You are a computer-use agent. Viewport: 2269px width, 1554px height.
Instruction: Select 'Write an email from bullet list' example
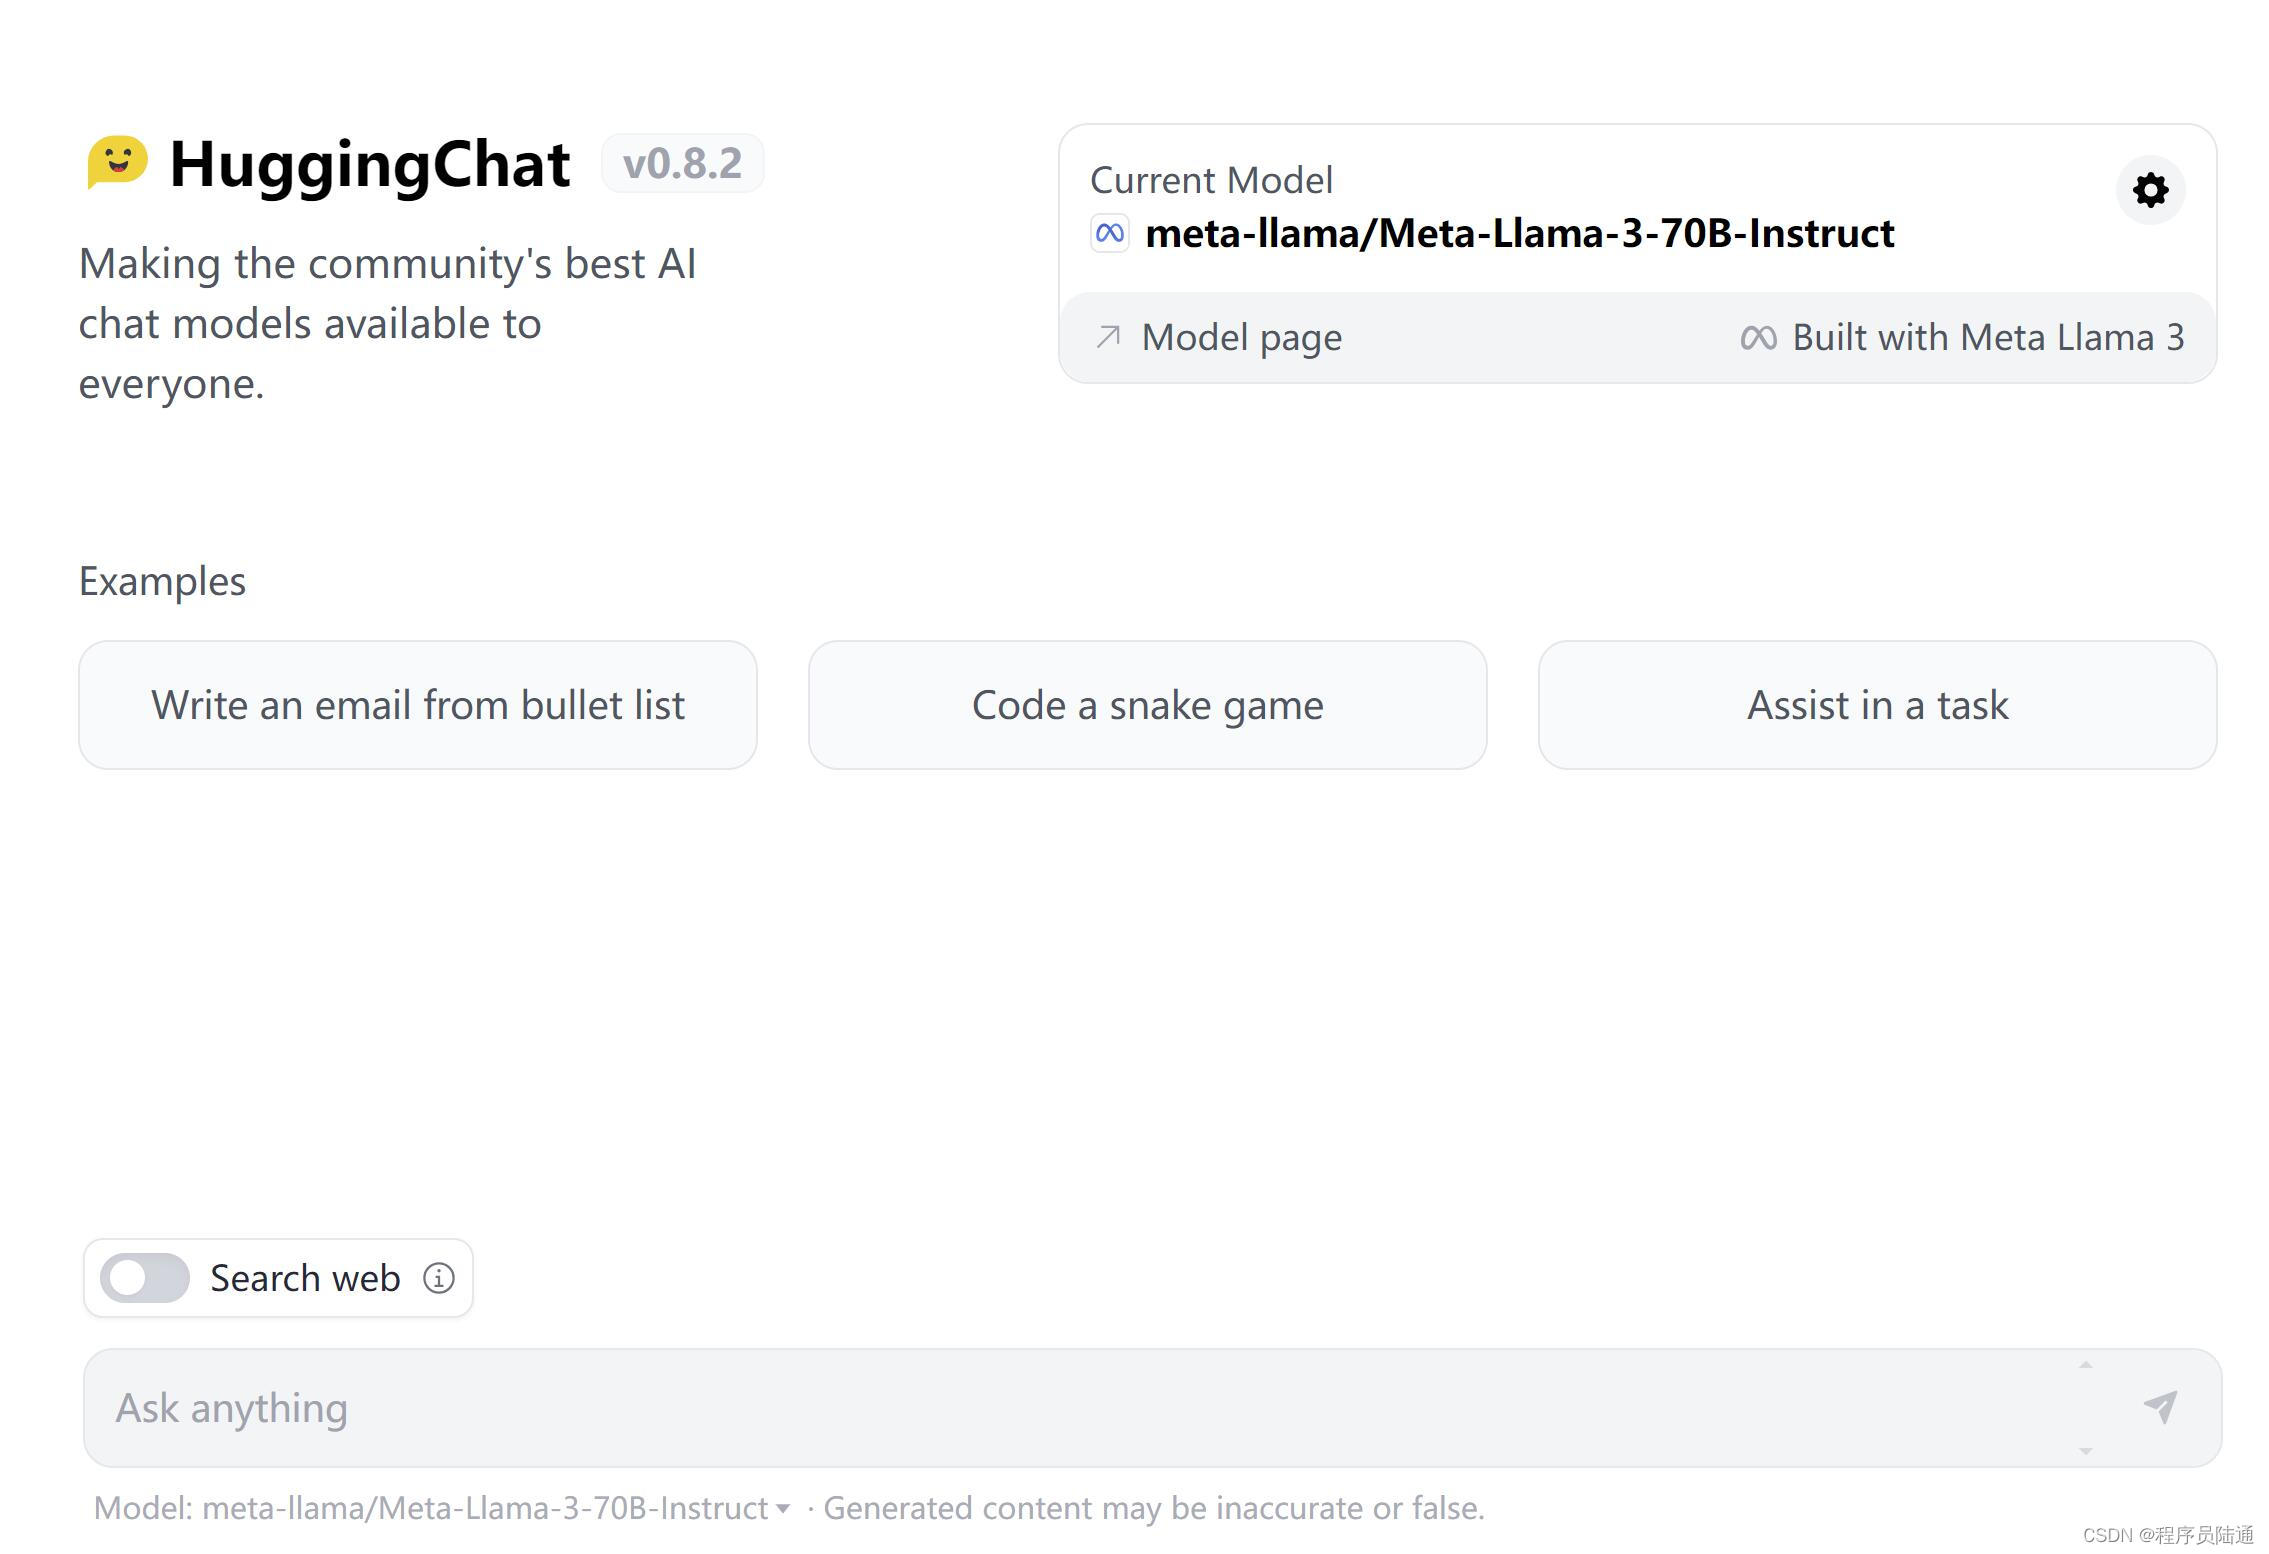click(418, 705)
